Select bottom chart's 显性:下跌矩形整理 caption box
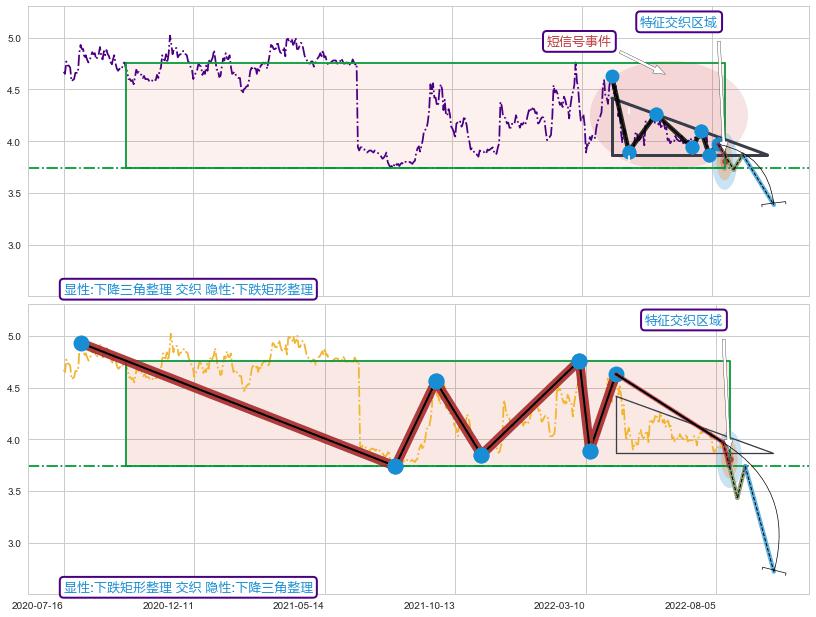This screenshot has height=617, width=816. coord(188,587)
